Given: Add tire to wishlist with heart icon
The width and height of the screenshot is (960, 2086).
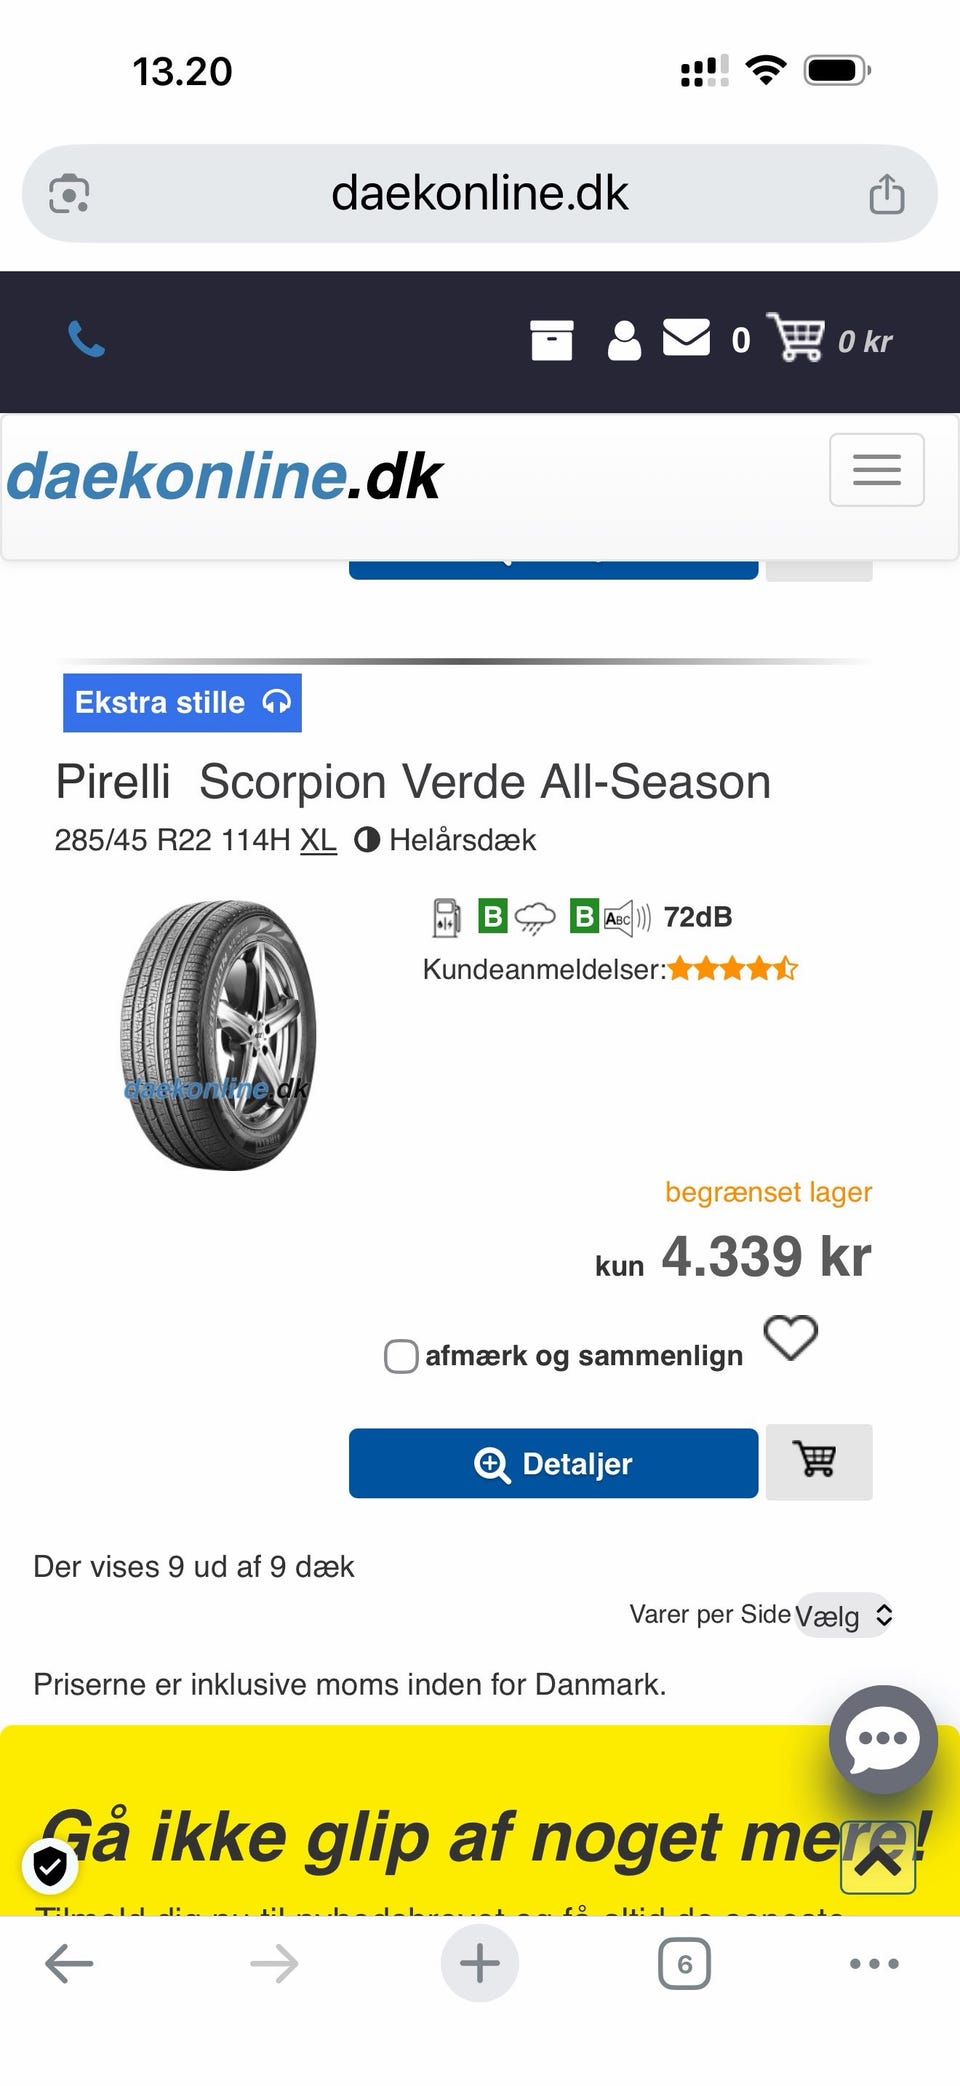Looking at the screenshot, I should [x=790, y=1337].
